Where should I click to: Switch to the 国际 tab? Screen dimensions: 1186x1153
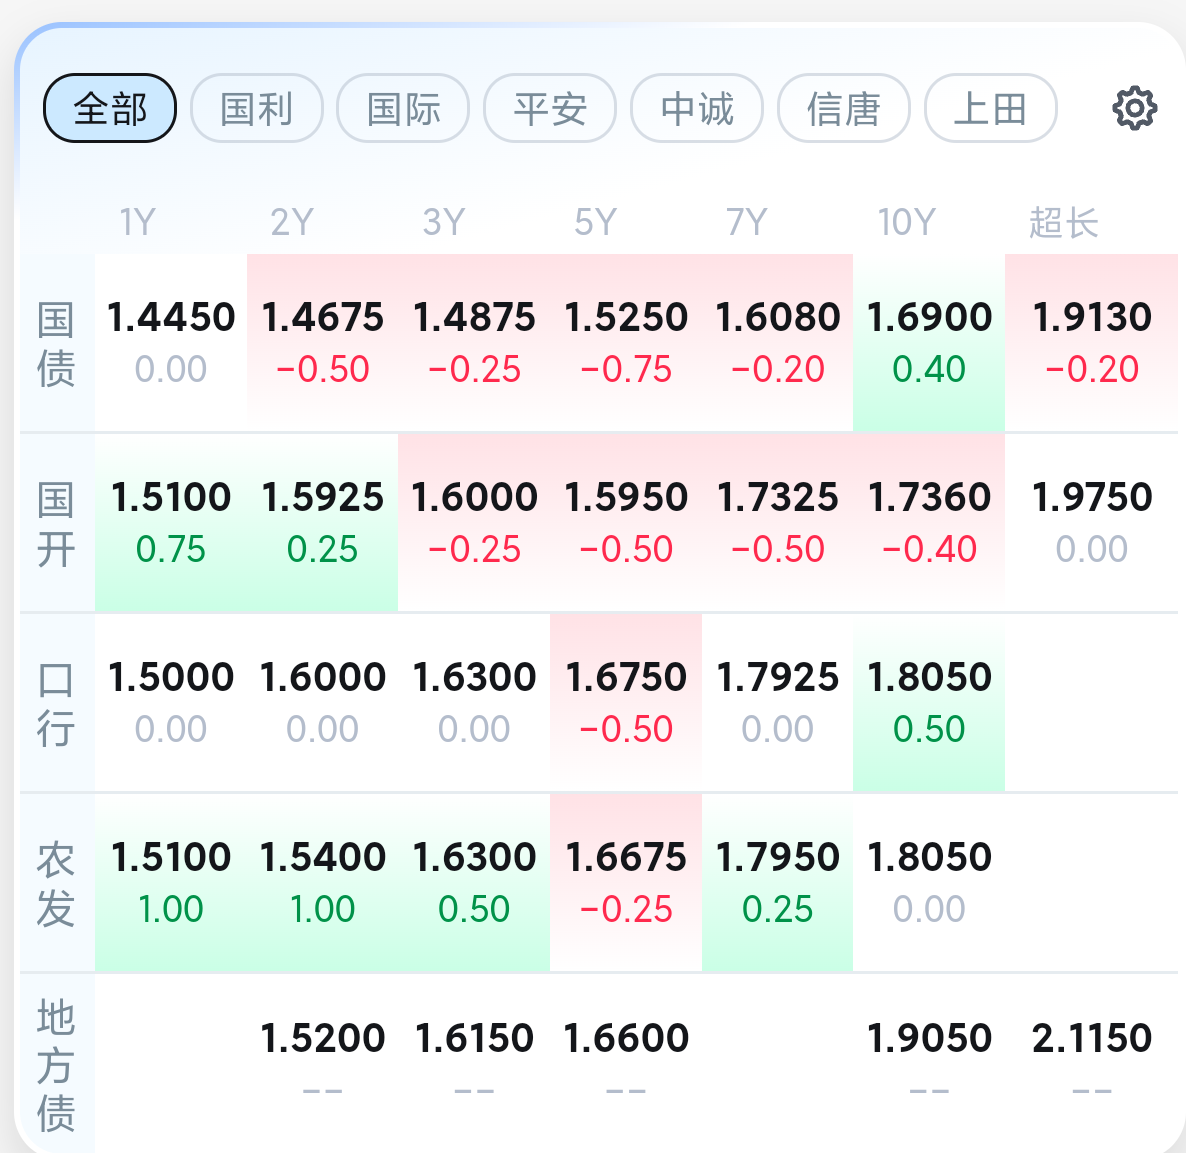403,108
